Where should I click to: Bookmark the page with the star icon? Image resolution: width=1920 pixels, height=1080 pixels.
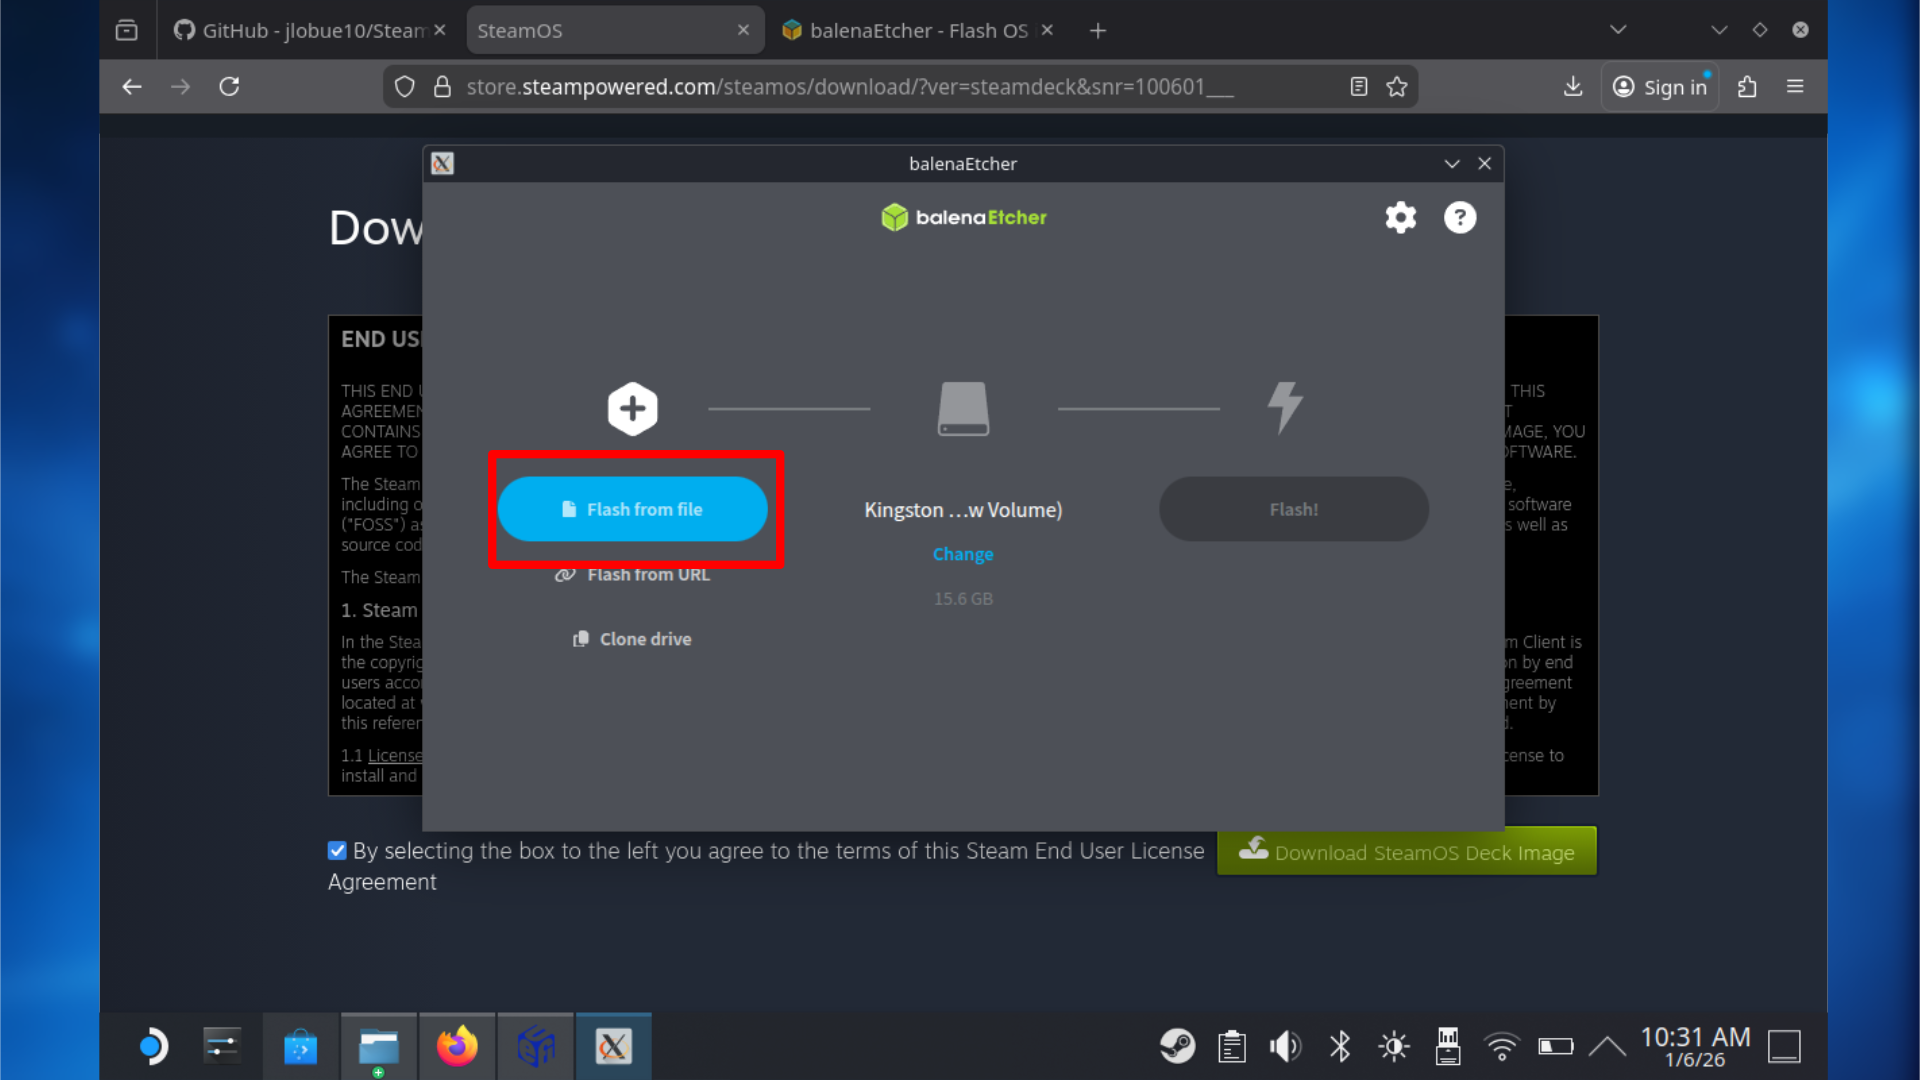(1397, 86)
